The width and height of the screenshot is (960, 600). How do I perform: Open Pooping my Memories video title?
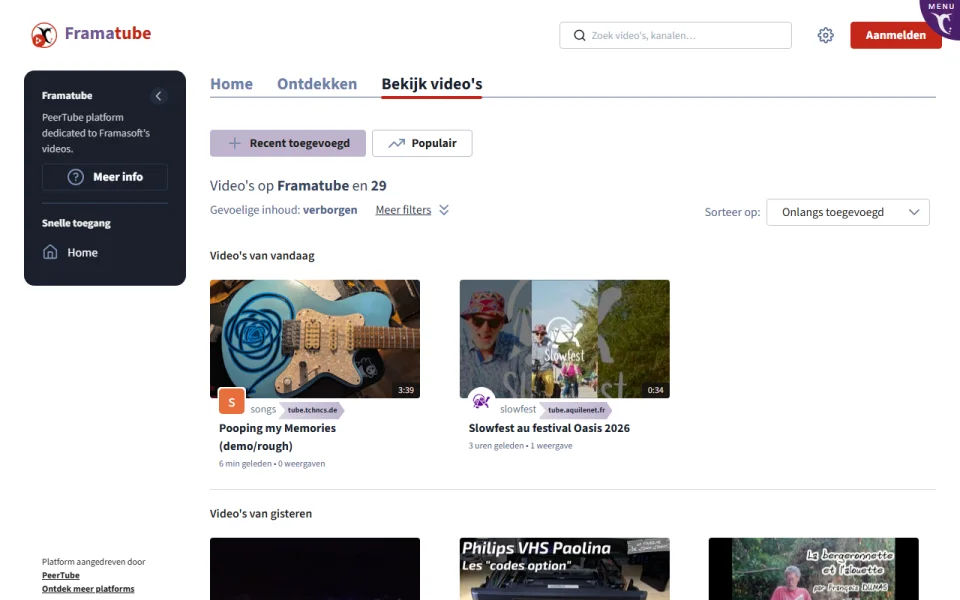pos(277,437)
